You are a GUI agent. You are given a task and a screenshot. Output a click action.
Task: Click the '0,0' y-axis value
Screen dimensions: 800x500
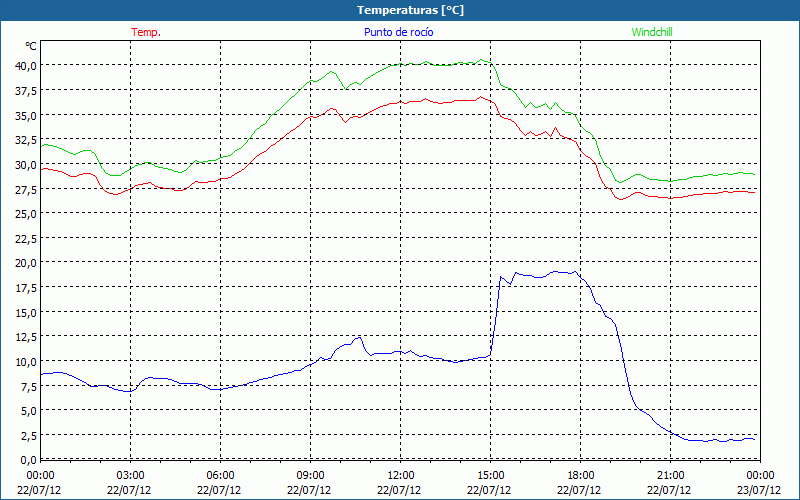click(29, 460)
